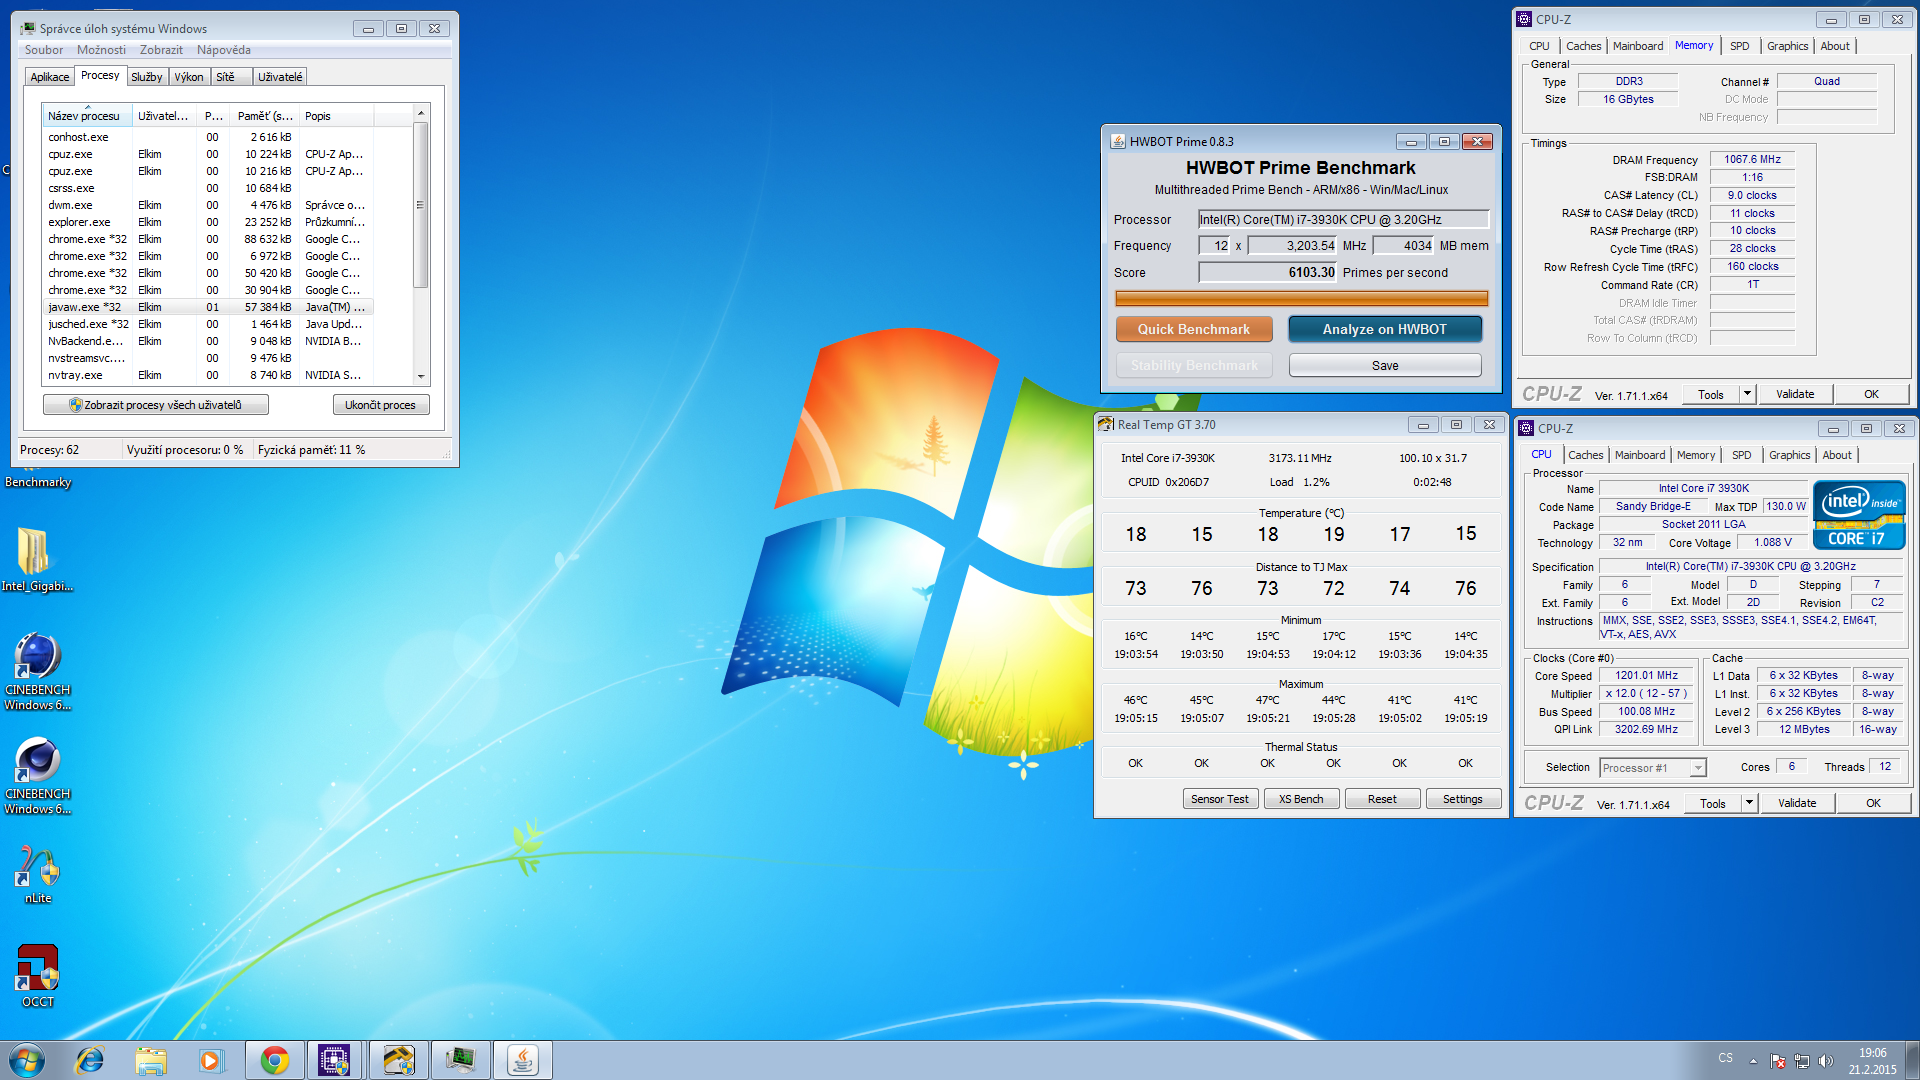The width and height of the screenshot is (1920, 1080).
Task: Click the network tray icon
Action: coord(1802,1061)
